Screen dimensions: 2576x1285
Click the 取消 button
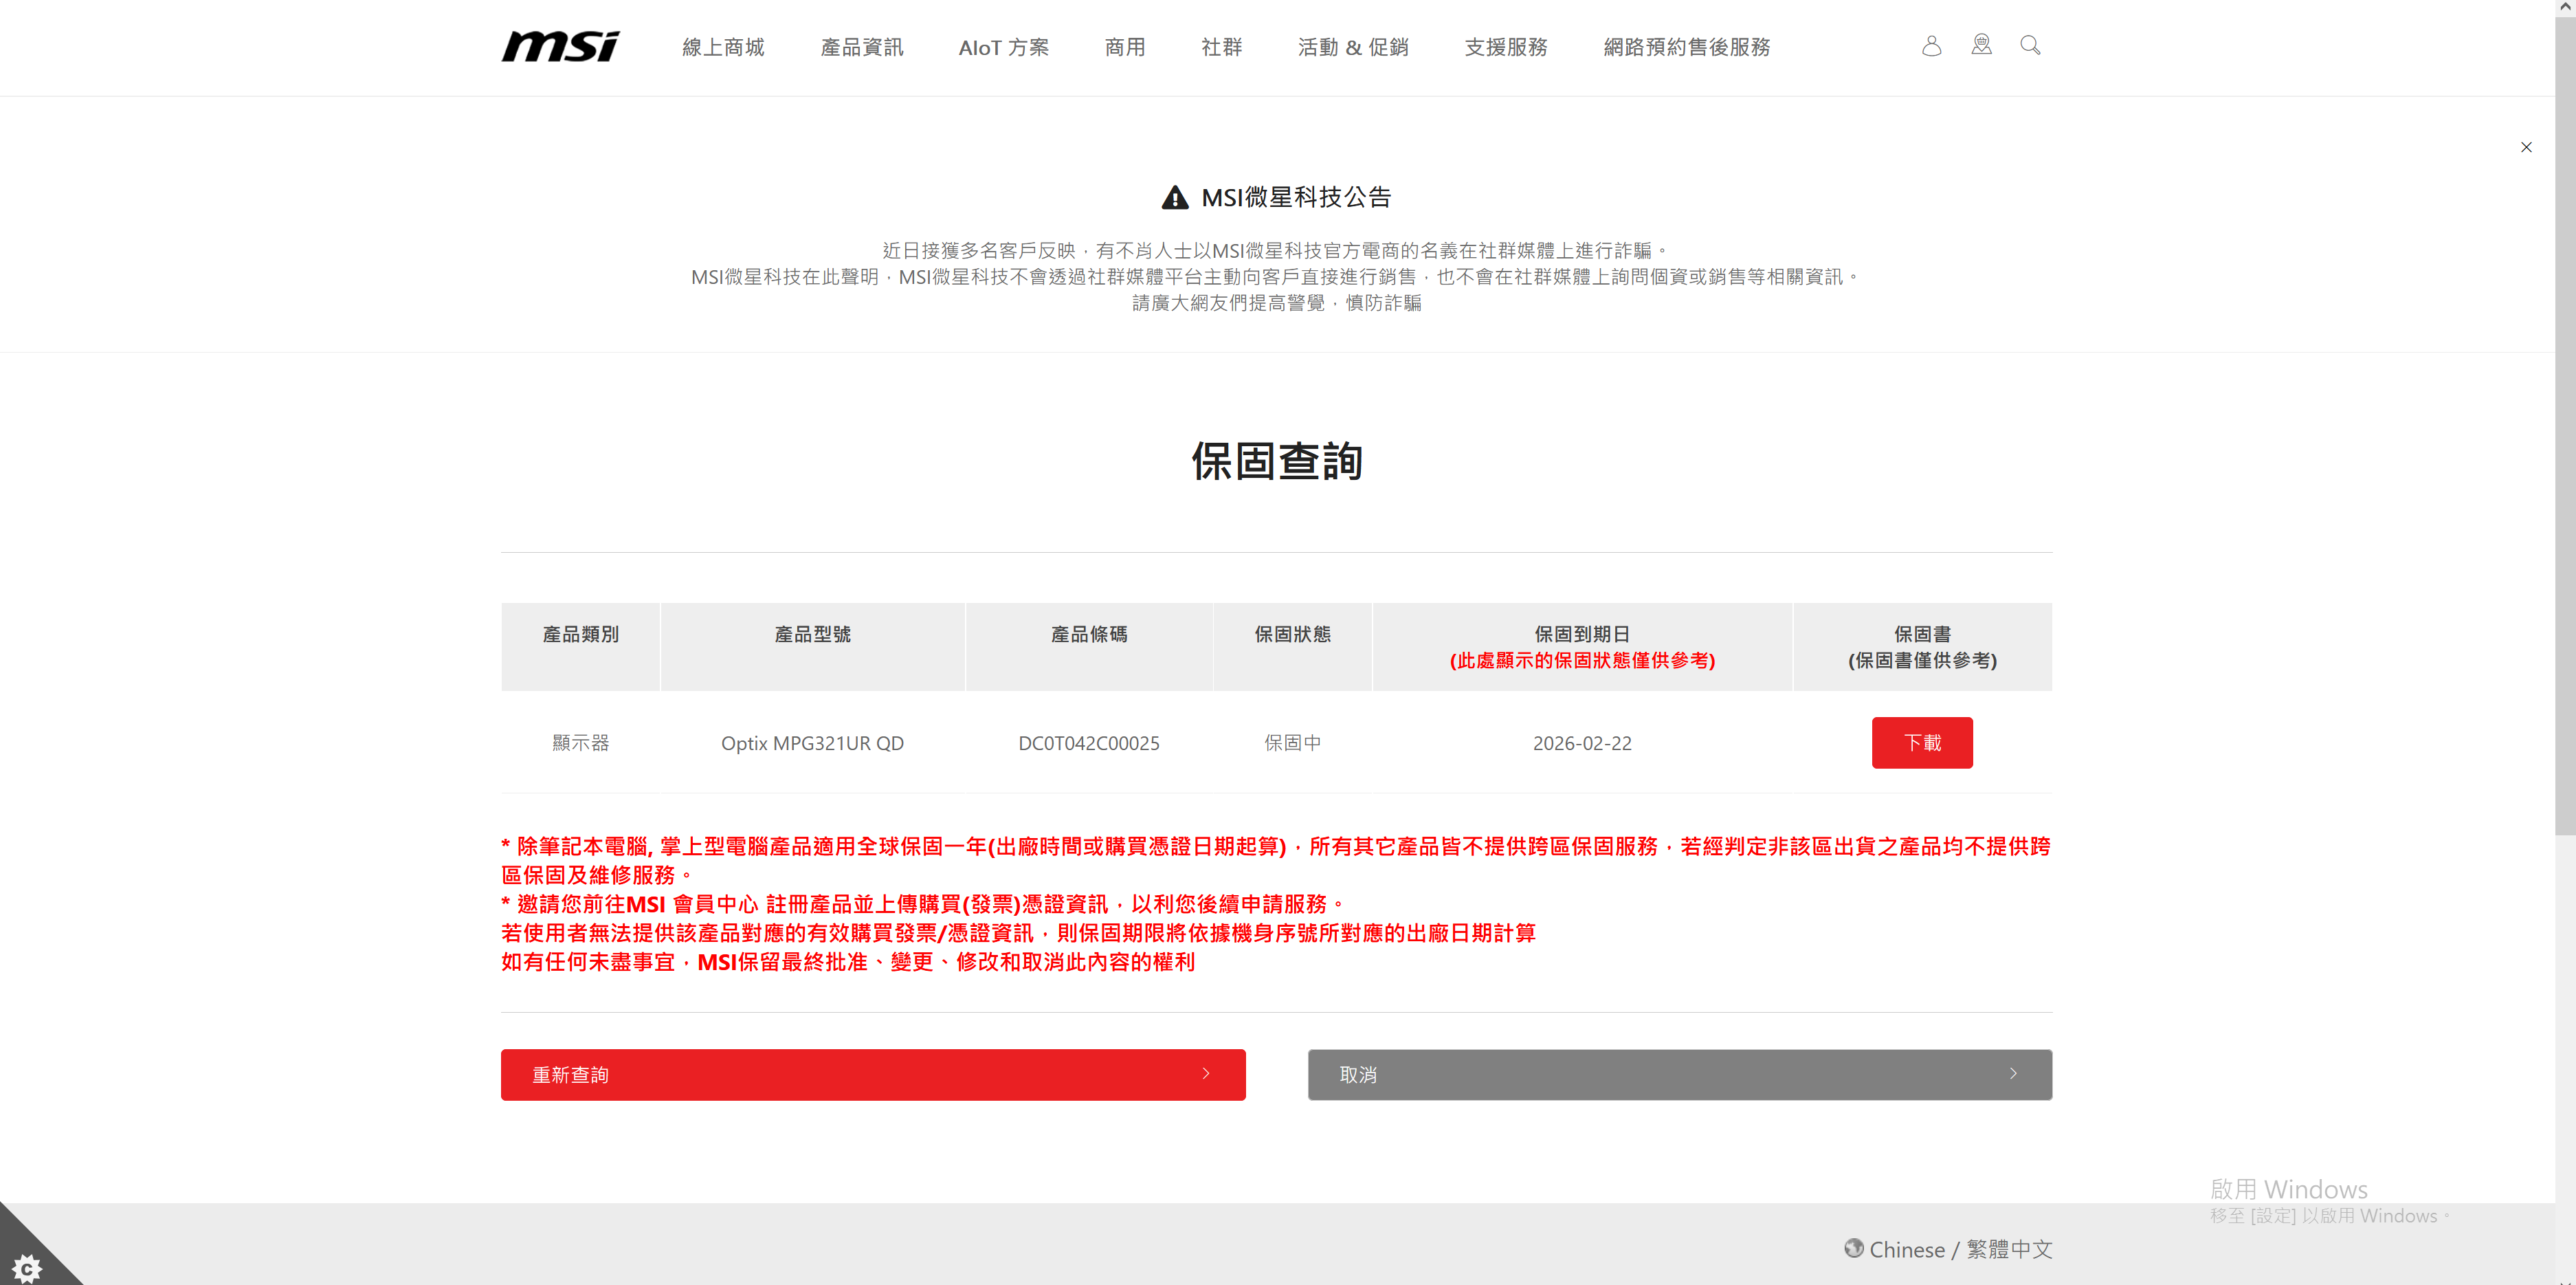(1680, 1075)
